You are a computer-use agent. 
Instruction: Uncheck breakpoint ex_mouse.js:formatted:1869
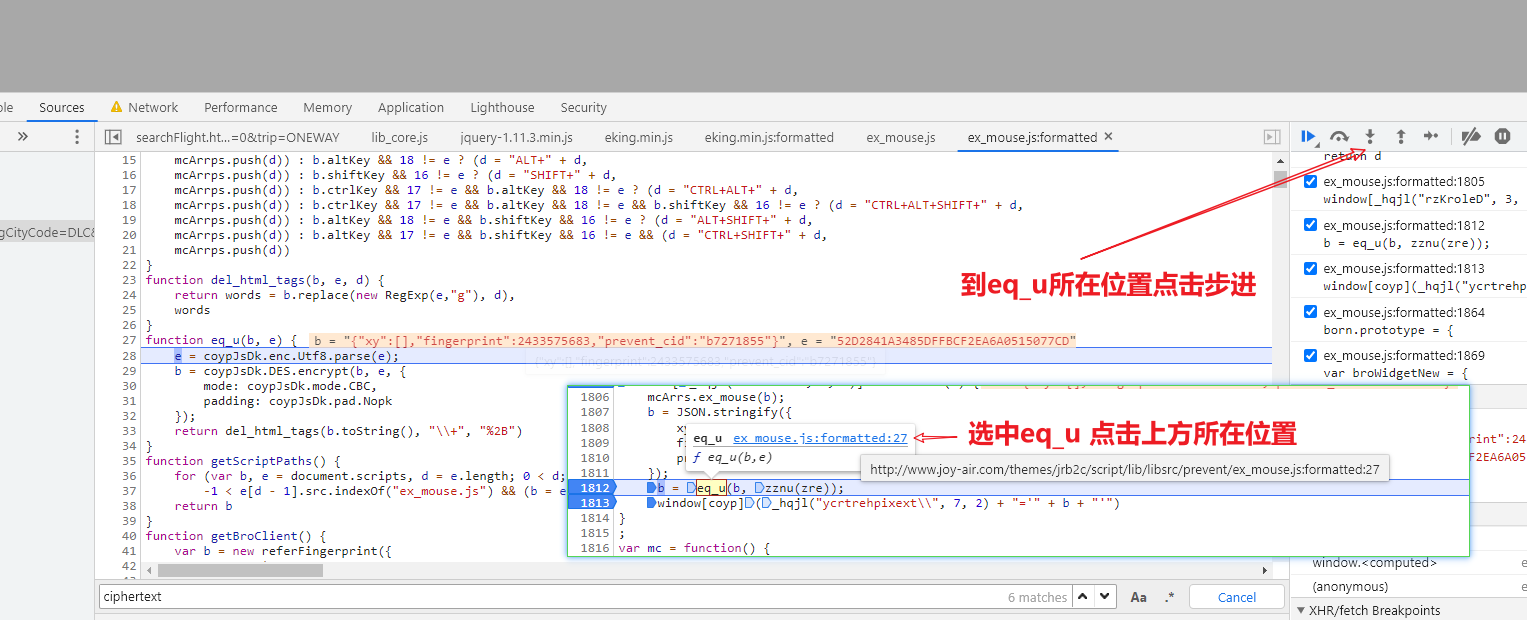[x=1310, y=355]
